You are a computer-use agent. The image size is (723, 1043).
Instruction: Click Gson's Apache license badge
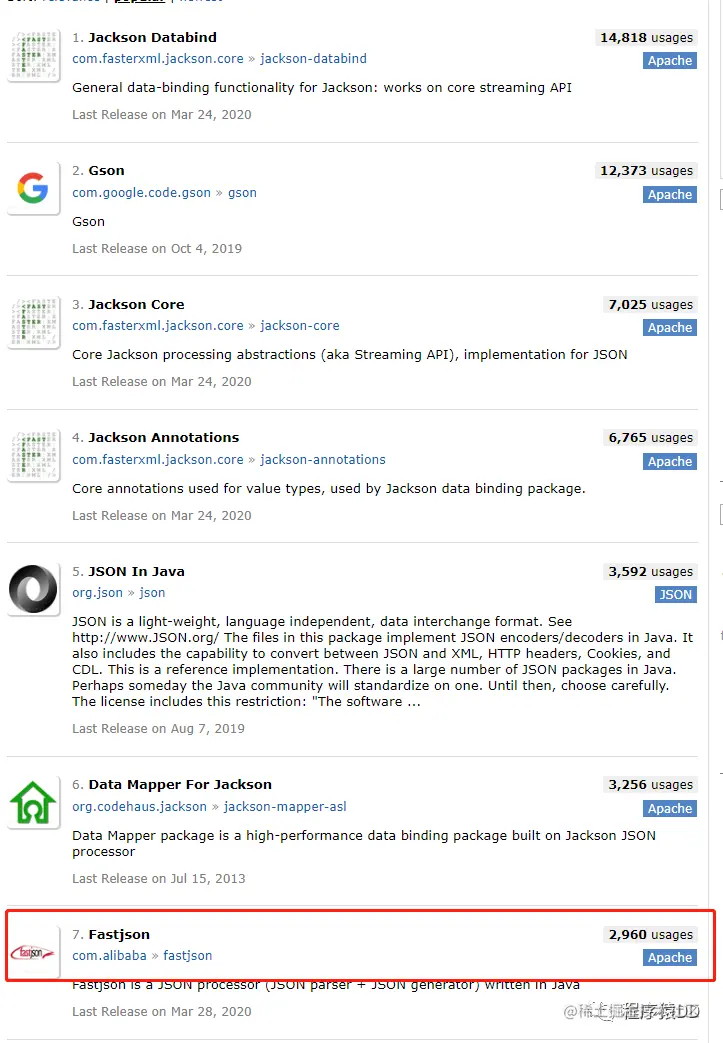(x=669, y=195)
